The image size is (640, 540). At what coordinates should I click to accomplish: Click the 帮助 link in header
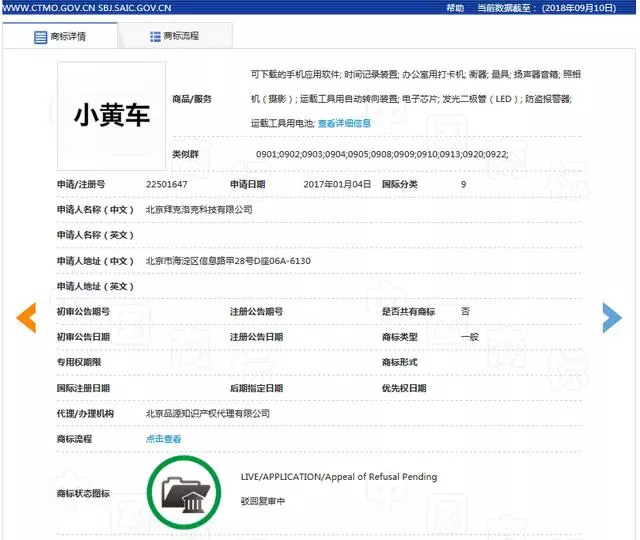tap(455, 8)
